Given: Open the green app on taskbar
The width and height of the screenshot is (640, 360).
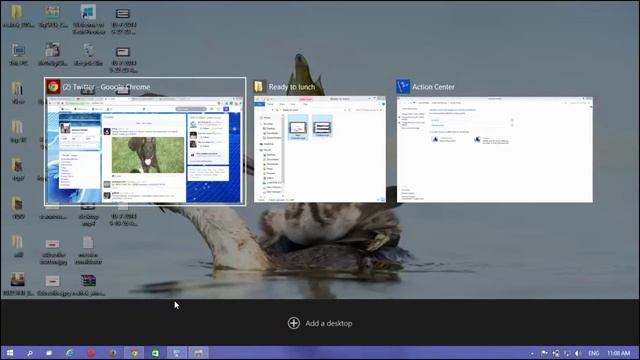Looking at the screenshot, I should [x=155, y=353].
